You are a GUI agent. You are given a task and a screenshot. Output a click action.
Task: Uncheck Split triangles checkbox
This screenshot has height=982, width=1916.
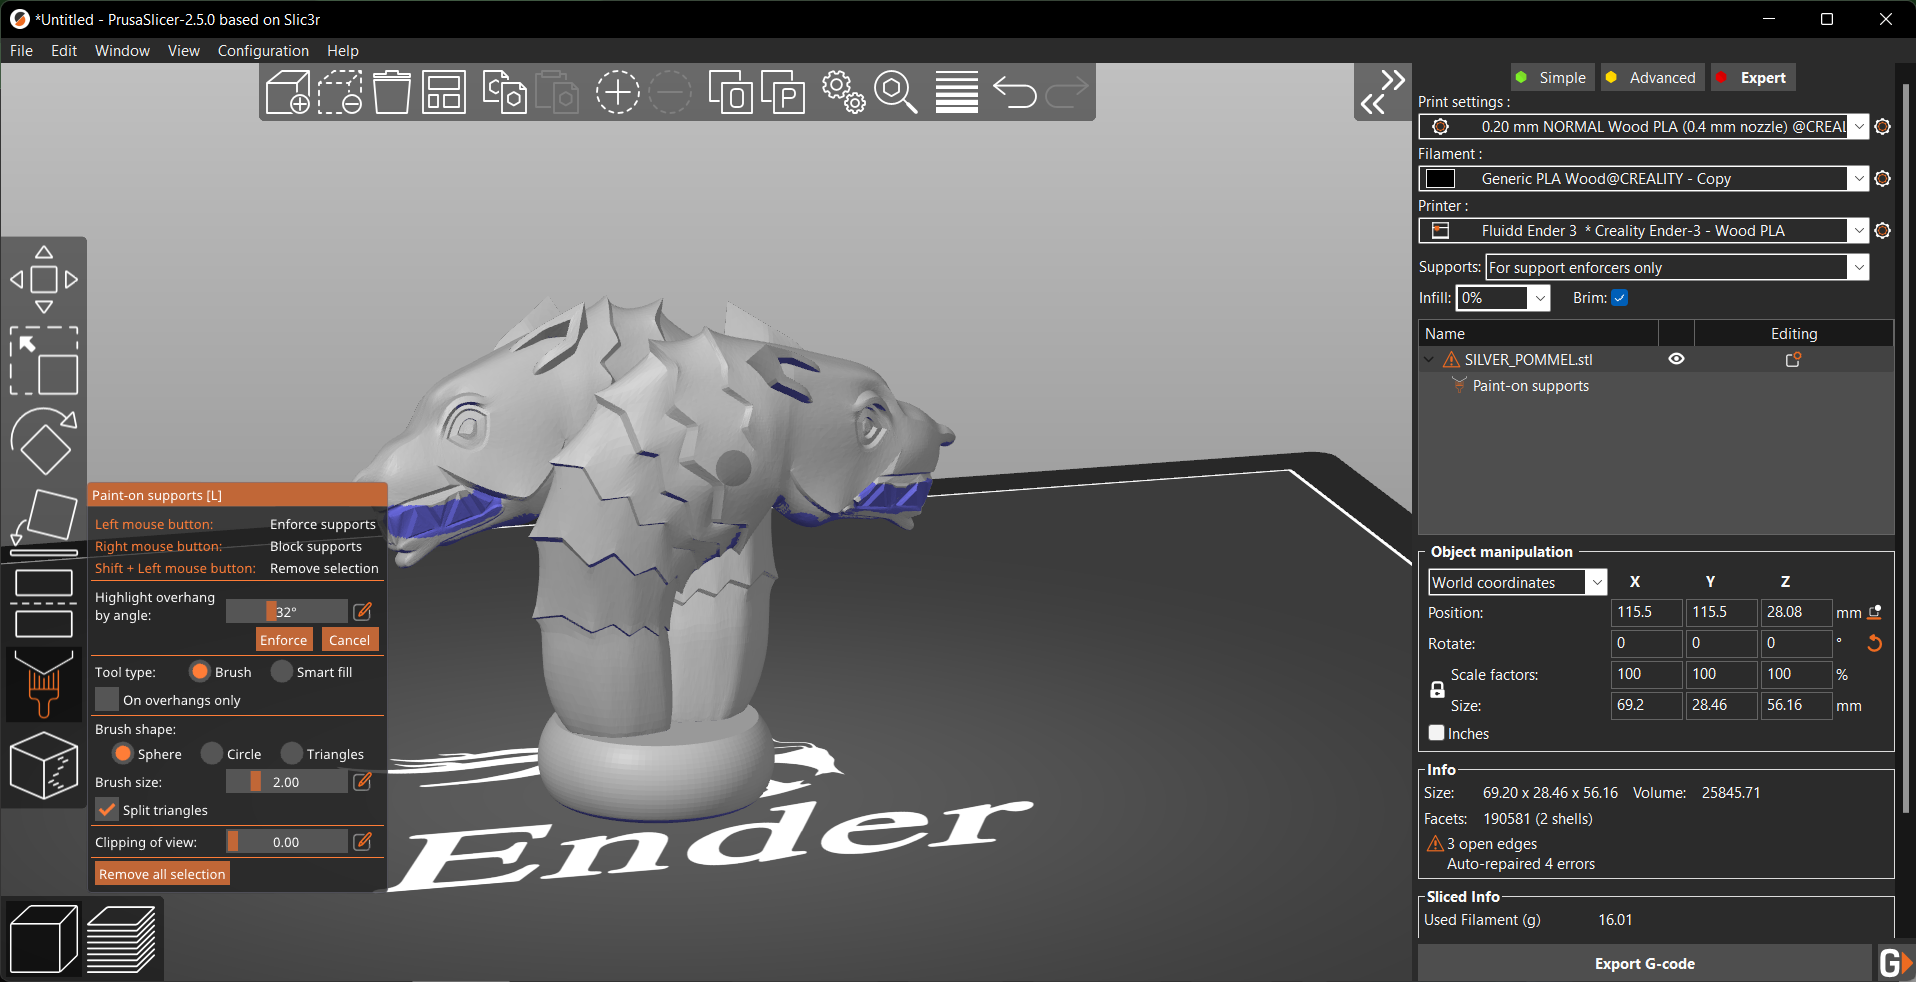coord(107,809)
